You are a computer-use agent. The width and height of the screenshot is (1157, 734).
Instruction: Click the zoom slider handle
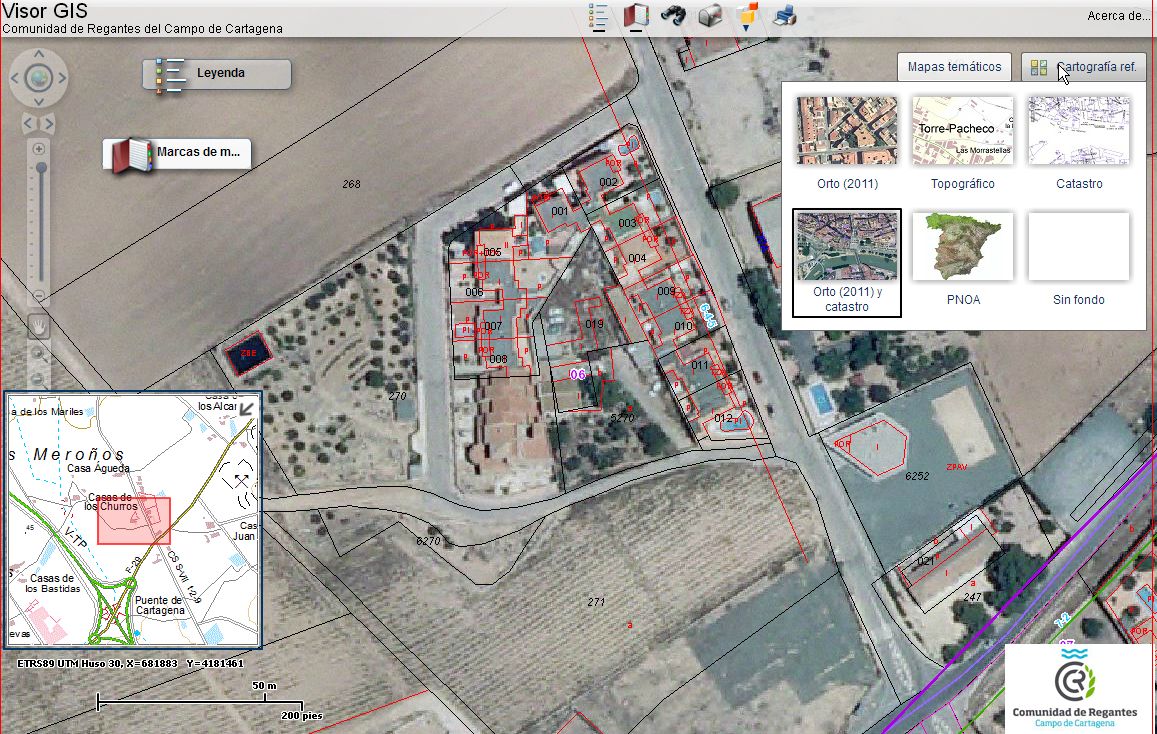(41, 168)
